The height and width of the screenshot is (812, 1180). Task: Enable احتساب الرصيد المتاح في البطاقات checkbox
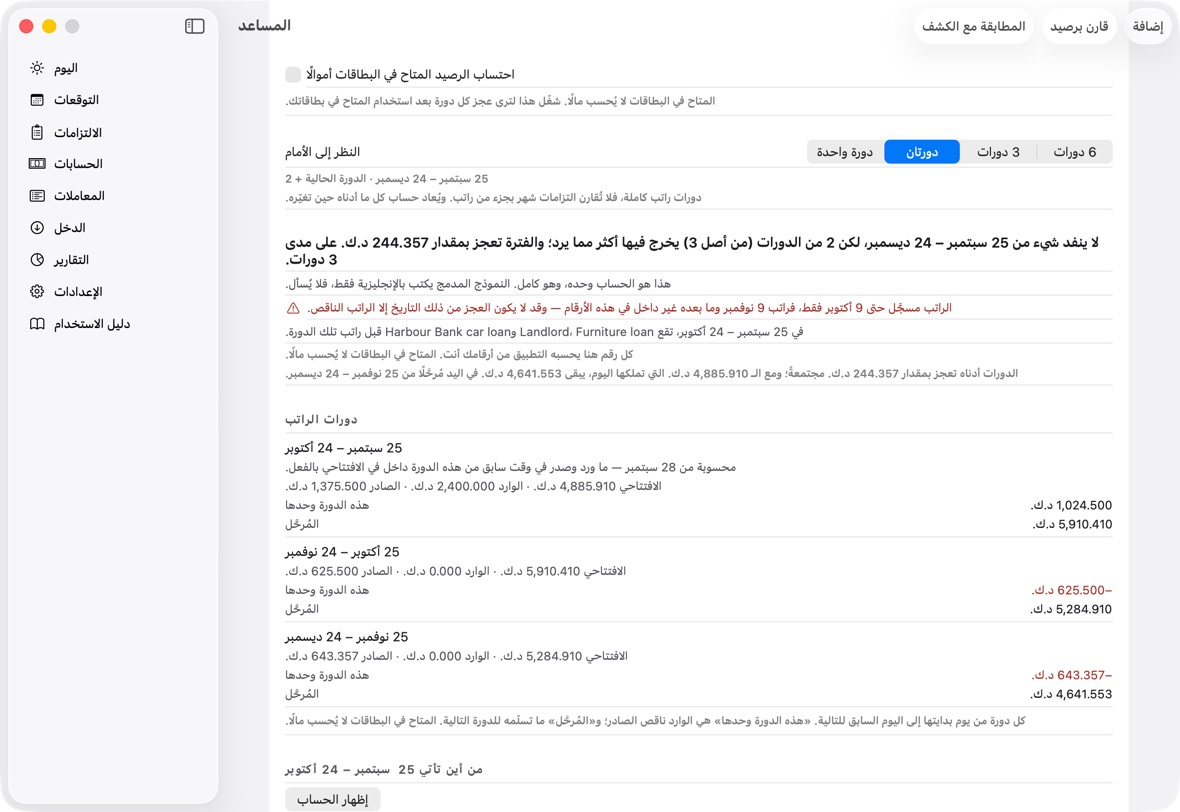293,75
